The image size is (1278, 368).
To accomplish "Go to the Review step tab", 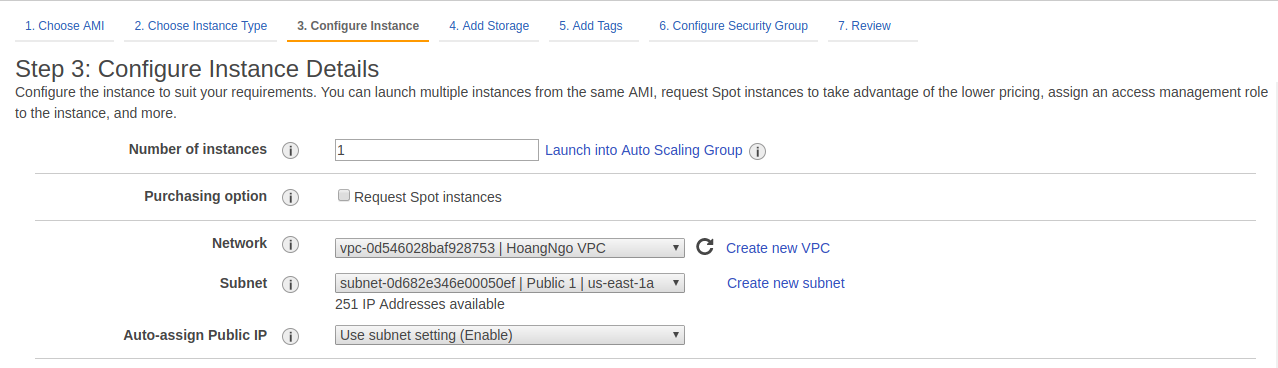I will click(x=865, y=26).
